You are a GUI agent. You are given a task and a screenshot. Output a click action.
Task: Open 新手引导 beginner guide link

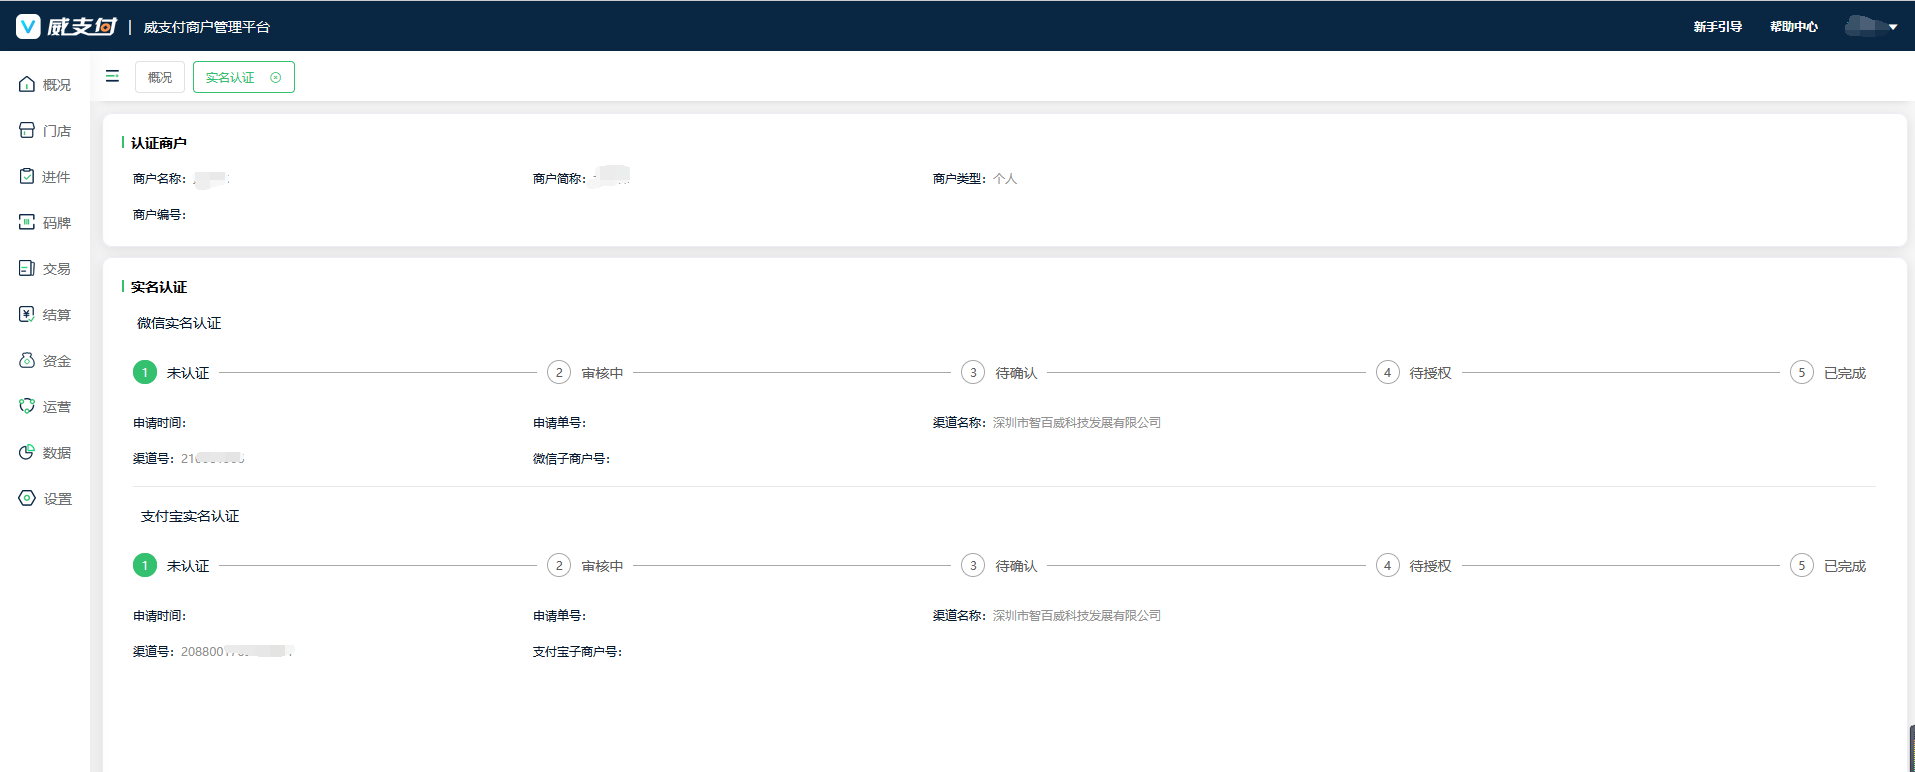coord(1717,27)
